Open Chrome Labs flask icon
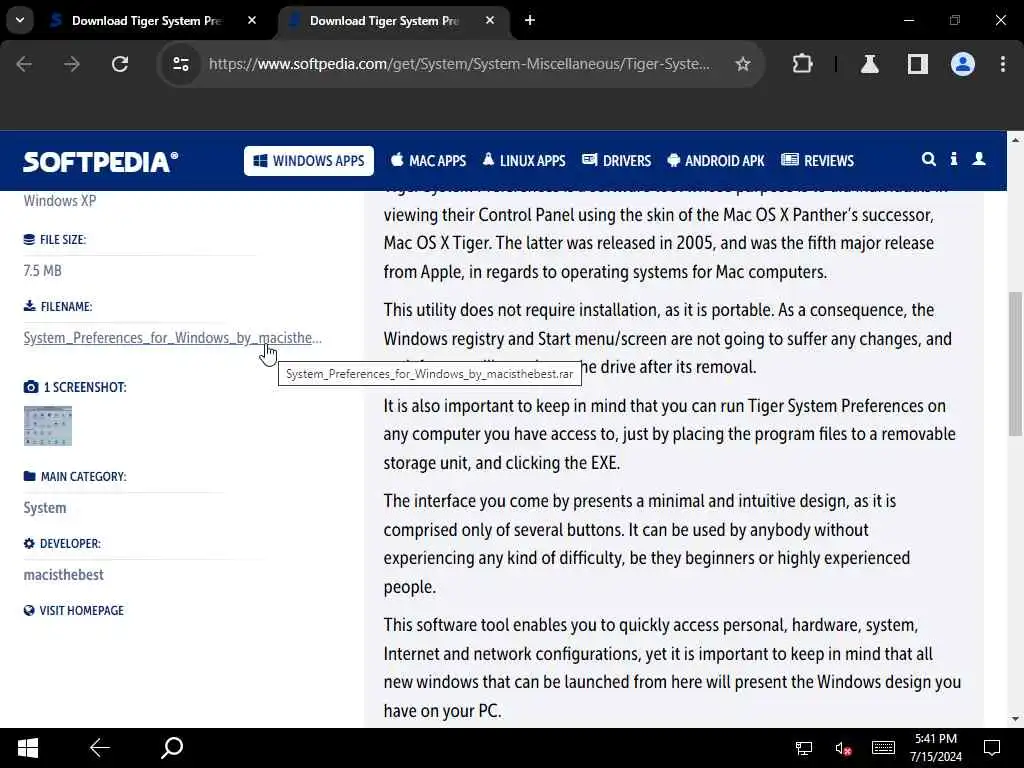Image resolution: width=1024 pixels, height=768 pixels. tap(869, 64)
